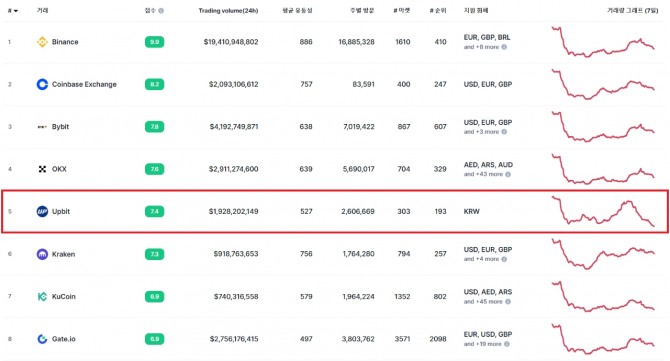Click info icon beside Binance '+8 more'
Viewport: 670px width, 361px height.
[504, 47]
